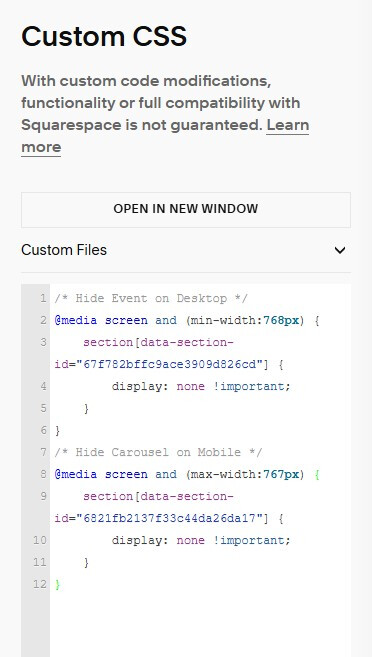
Task: Click the Hide Carousel on Mobile comment
Action: pos(158,453)
